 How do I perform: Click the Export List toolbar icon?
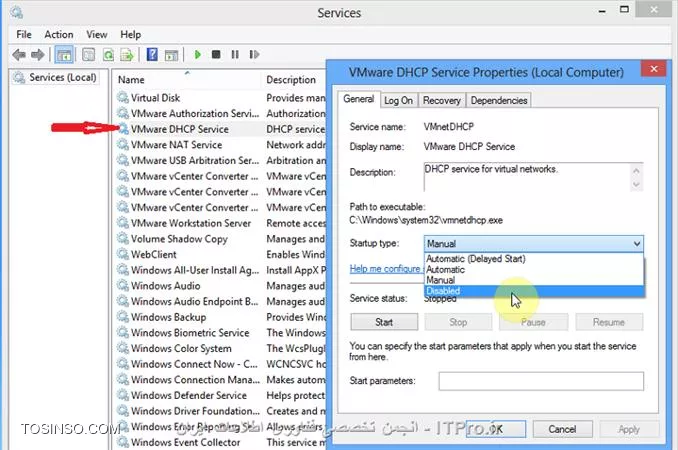[x=127, y=55]
